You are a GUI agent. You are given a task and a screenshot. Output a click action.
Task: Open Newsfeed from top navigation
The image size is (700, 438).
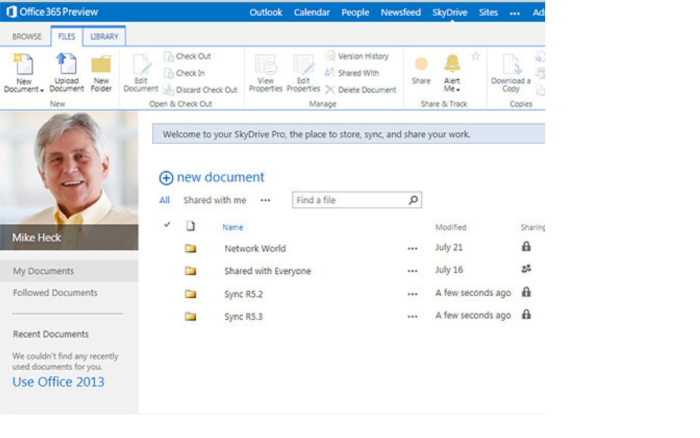click(x=400, y=13)
